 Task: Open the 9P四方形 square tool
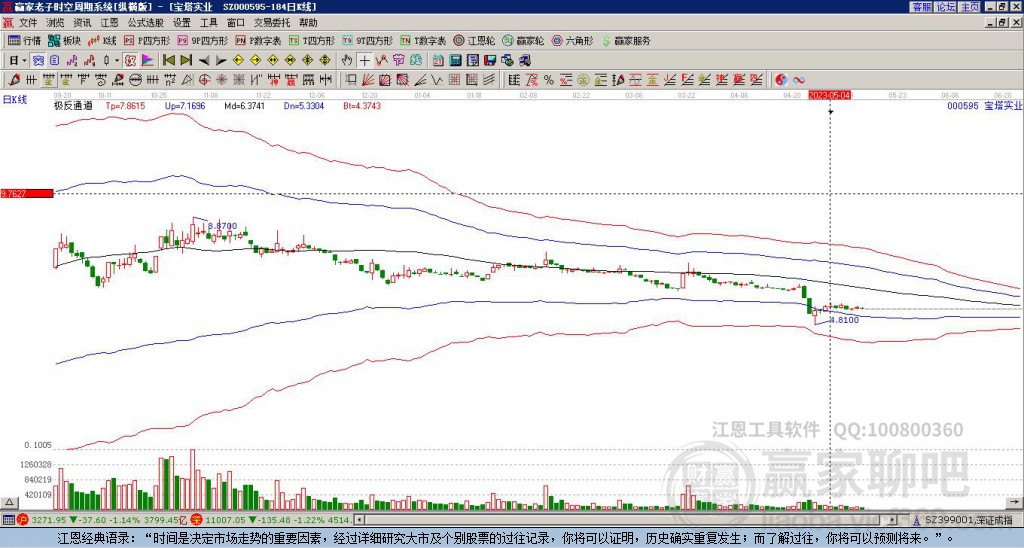click(203, 40)
